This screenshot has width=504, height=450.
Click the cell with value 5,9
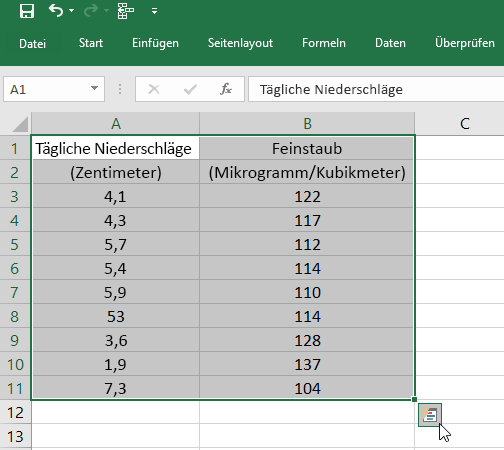[116, 292]
